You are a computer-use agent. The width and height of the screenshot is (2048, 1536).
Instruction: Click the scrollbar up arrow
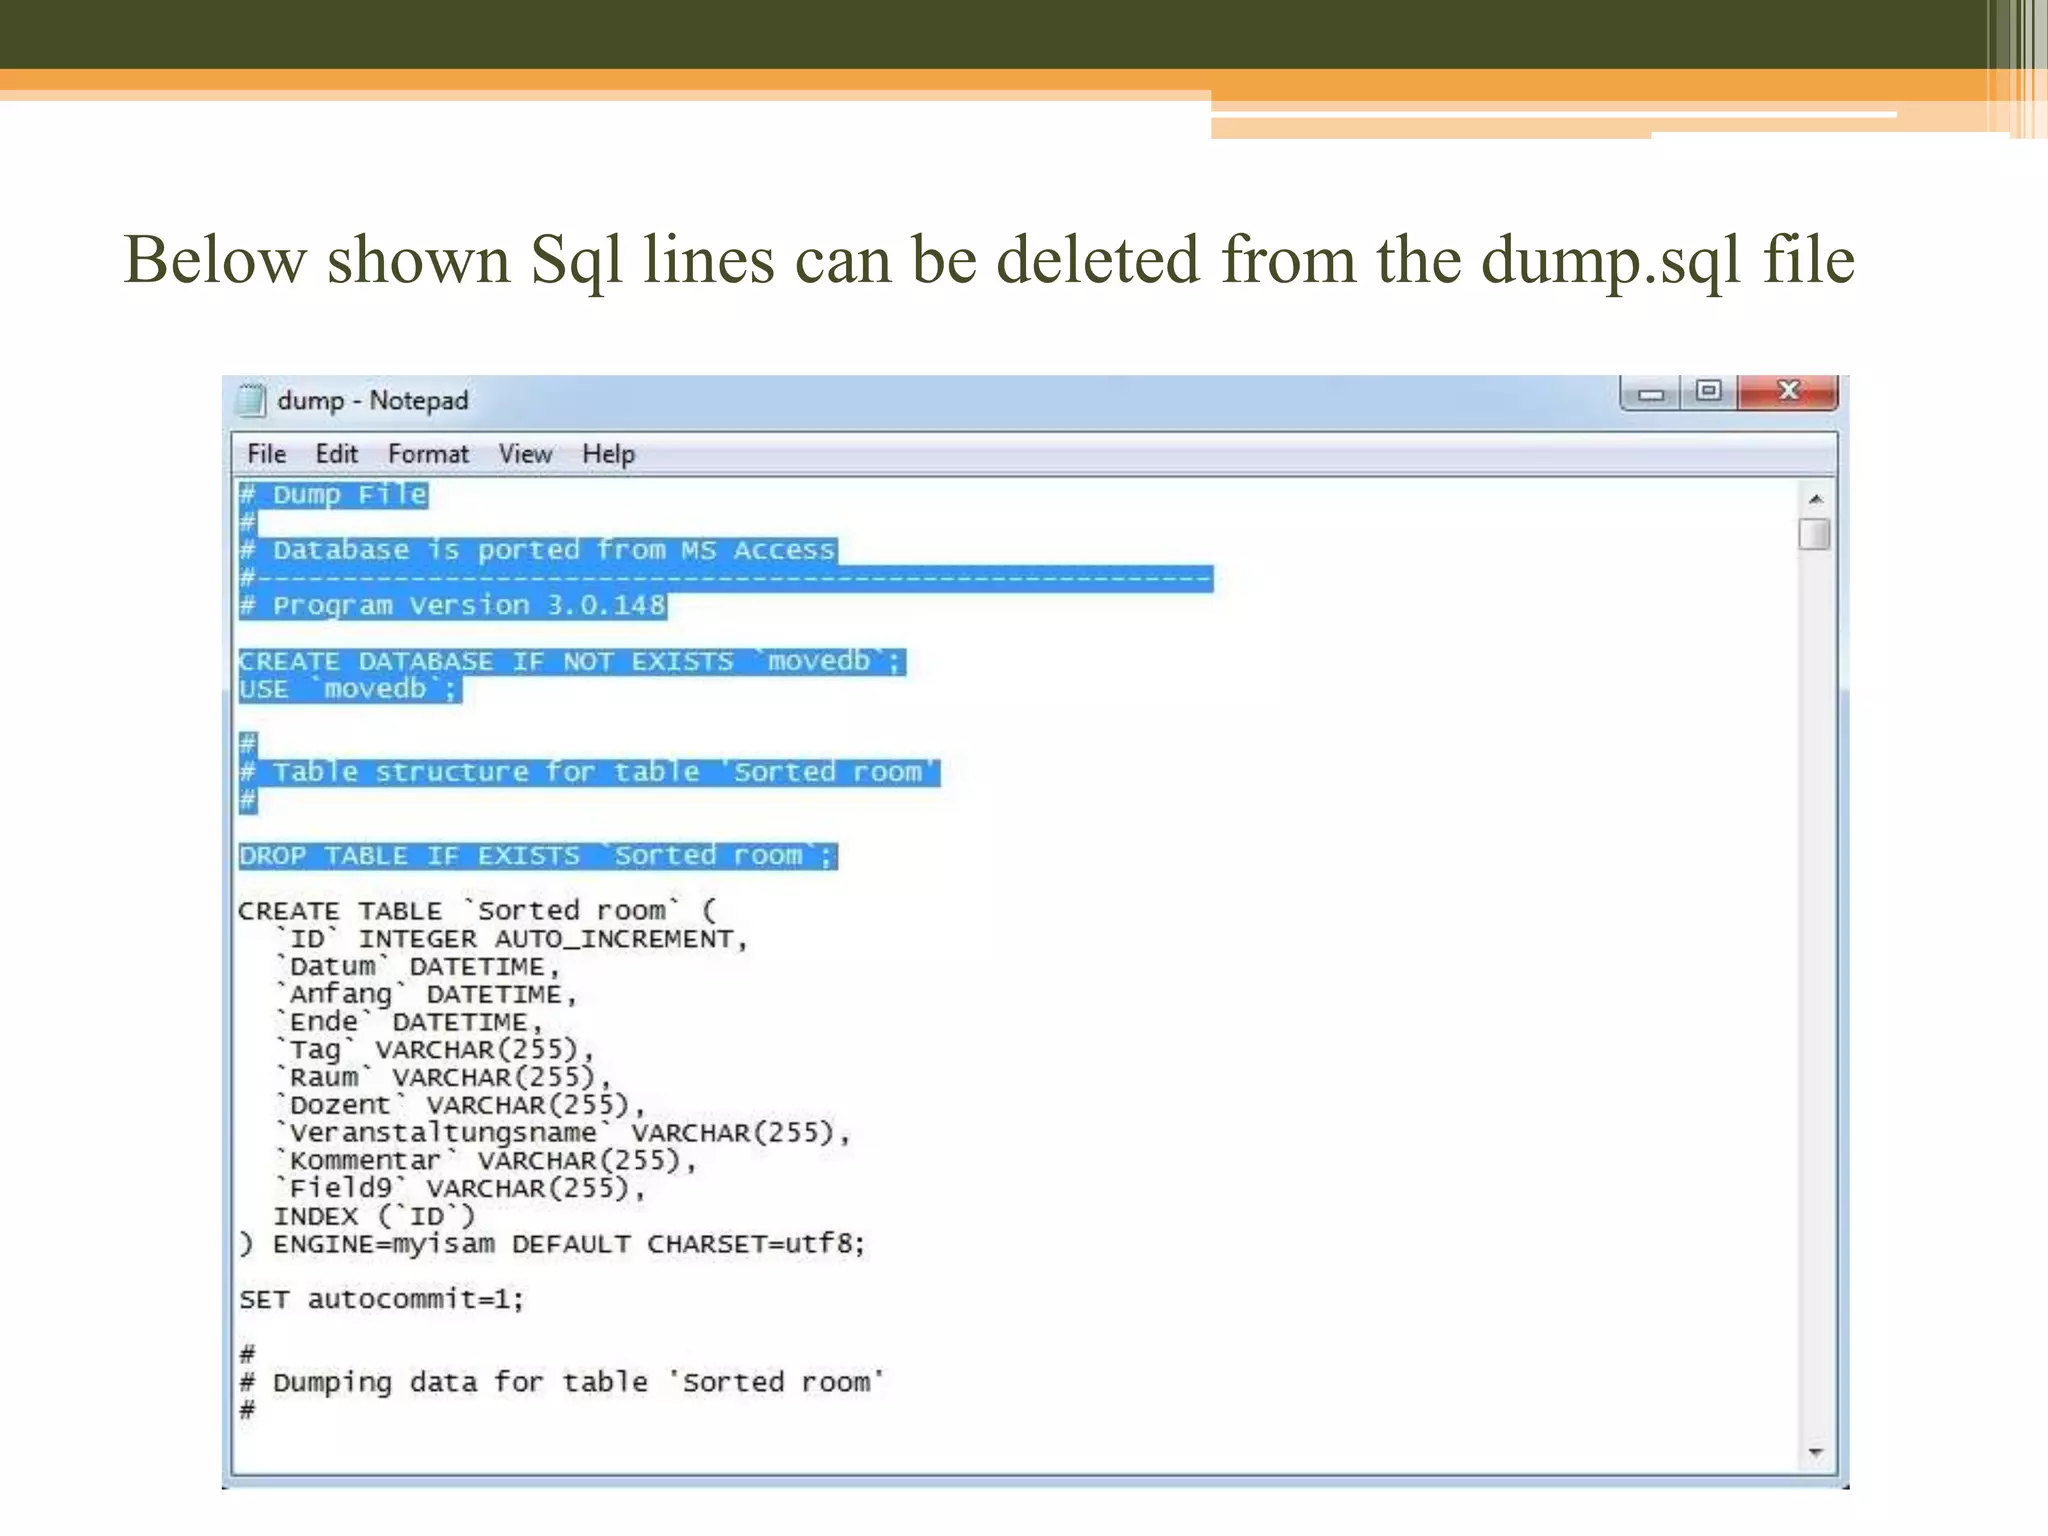click(x=1815, y=498)
